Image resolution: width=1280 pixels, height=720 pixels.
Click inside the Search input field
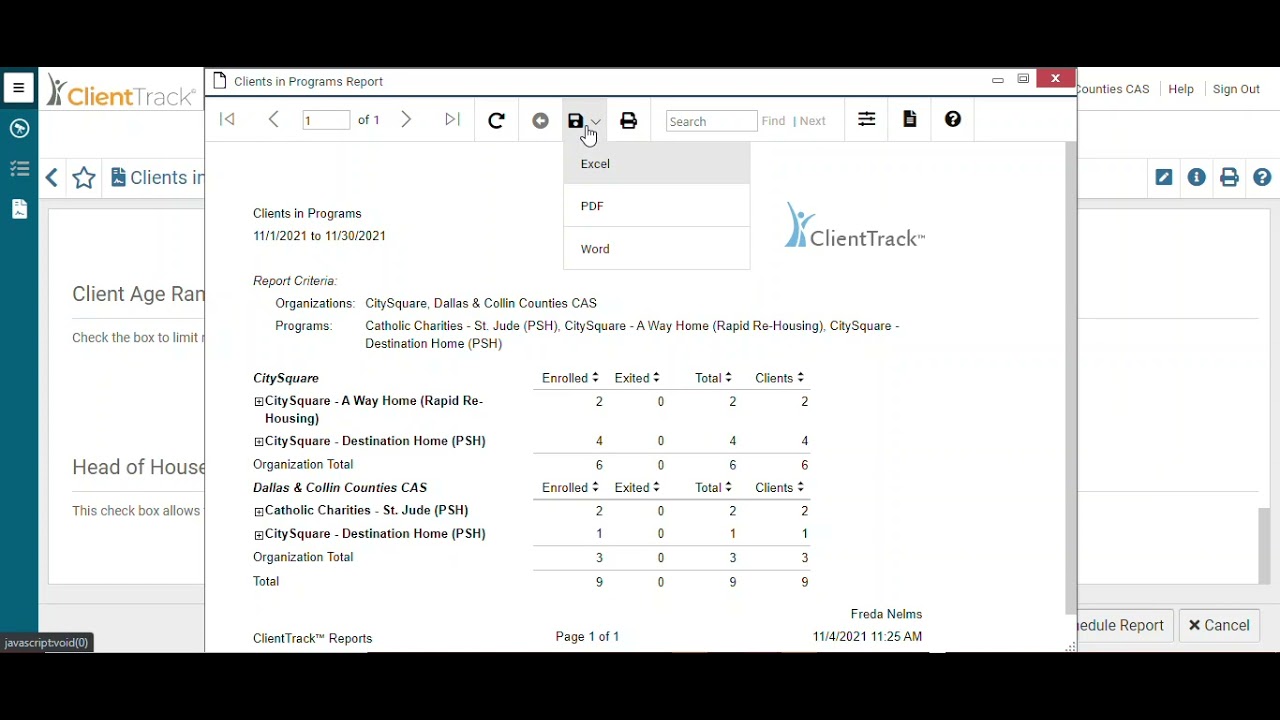point(710,120)
